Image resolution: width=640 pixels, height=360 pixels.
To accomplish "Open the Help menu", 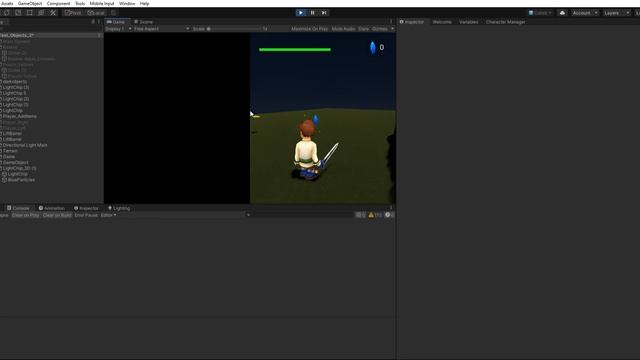I will pyautogui.click(x=144, y=3).
